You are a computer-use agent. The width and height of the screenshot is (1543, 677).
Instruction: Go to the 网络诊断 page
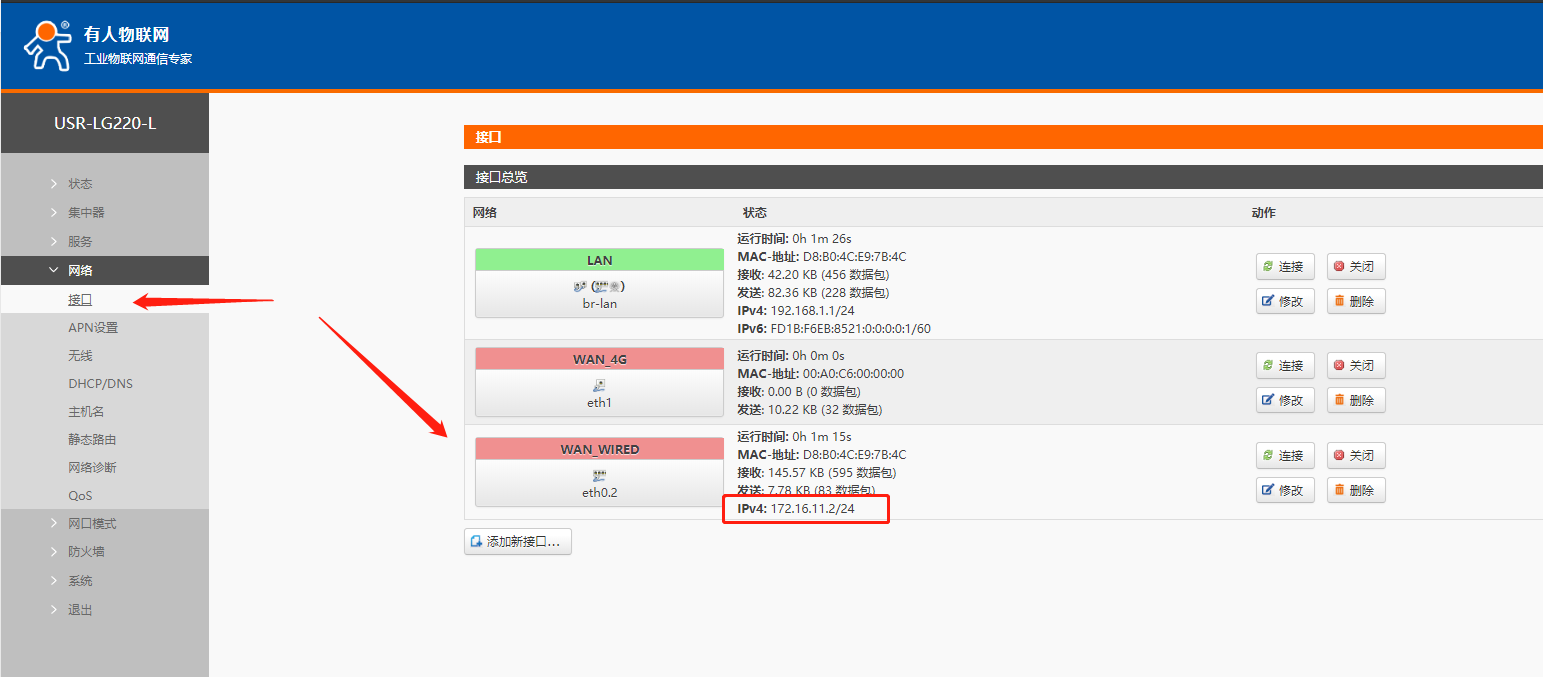(x=92, y=468)
